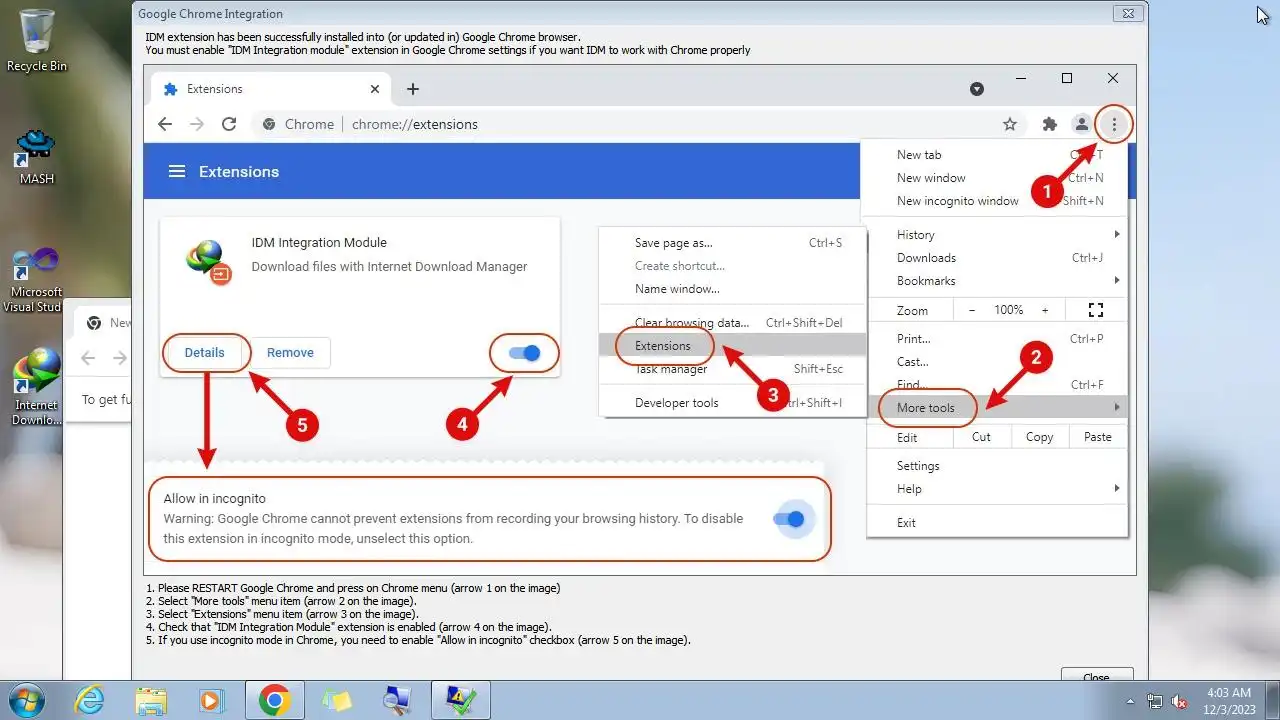Expand the Bookmarks submenu arrow
The image size is (1280, 720).
point(1117,281)
